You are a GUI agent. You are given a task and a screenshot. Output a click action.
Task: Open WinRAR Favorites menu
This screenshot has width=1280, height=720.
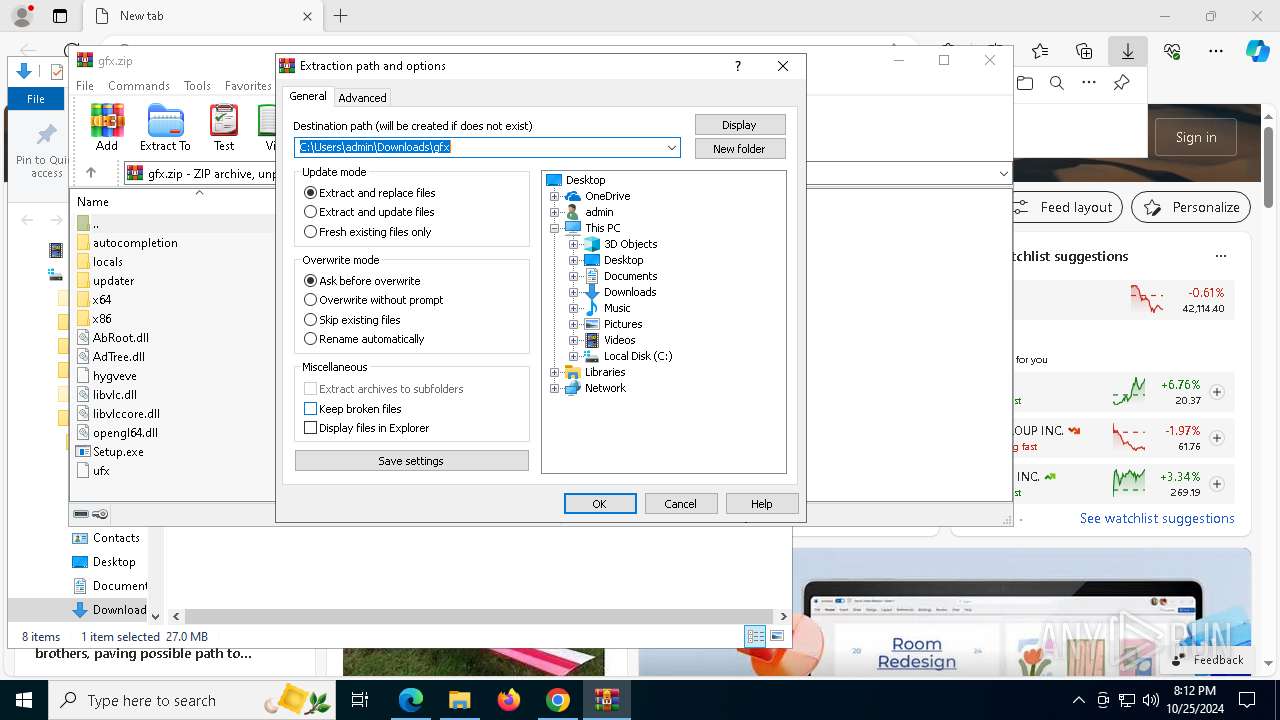point(248,86)
